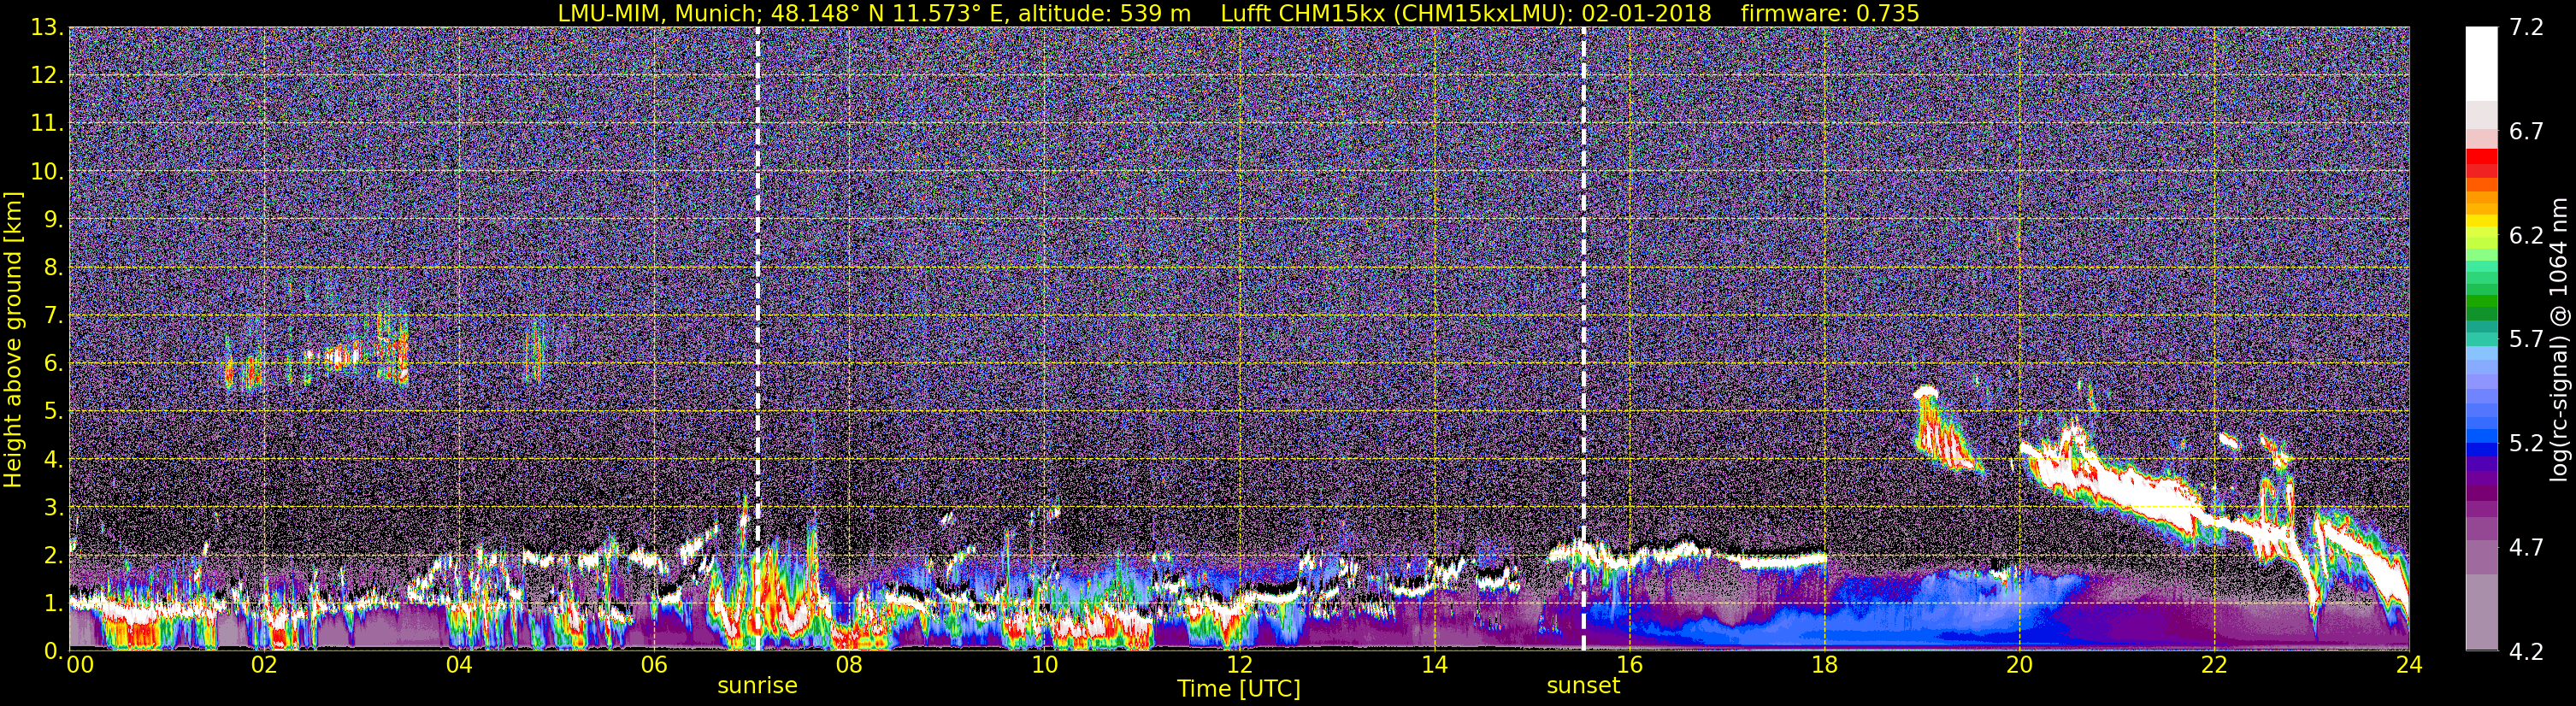The height and width of the screenshot is (706, 2576).
Task: Click the white top segment of the colorbar
Action: (x=2481, y=64)
